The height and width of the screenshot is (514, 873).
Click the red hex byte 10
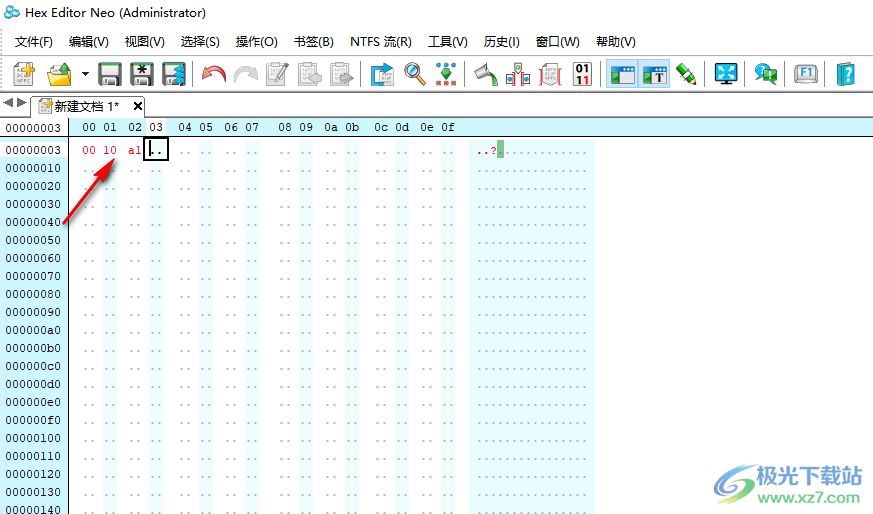coord(110,150)
